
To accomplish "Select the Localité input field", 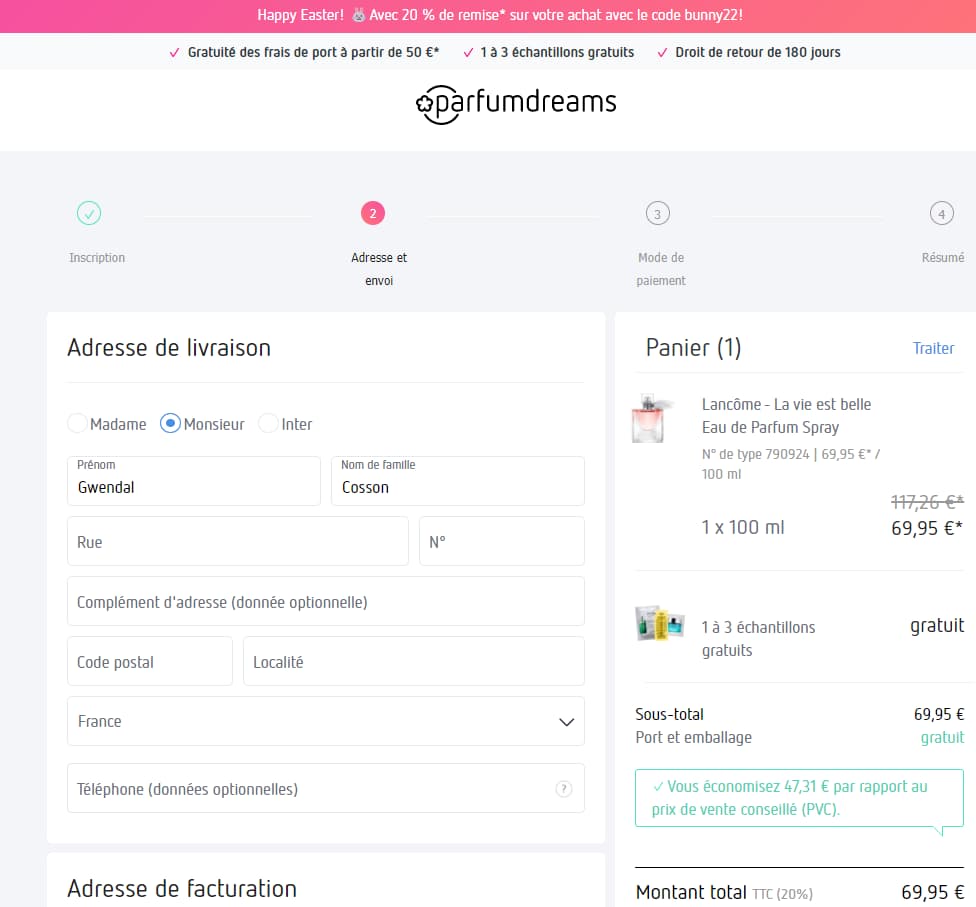I will 413,662.
